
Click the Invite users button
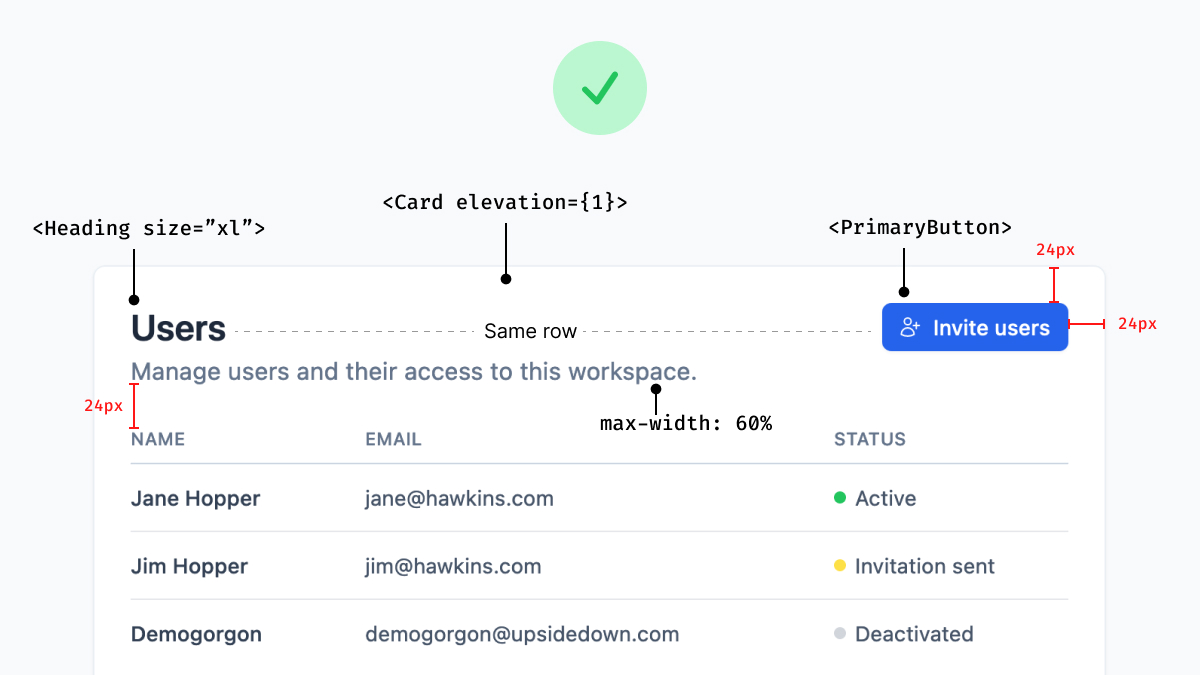pos(975,327)
